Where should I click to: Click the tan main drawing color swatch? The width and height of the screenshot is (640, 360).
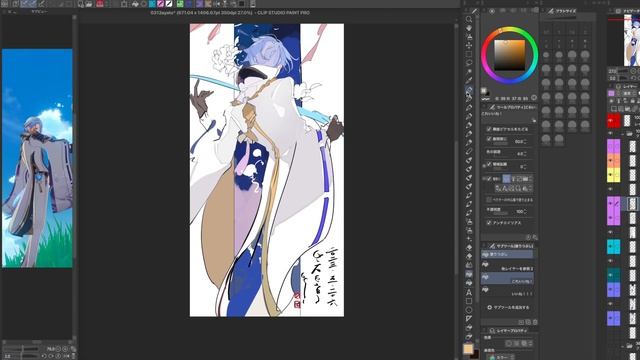[468, 349]
